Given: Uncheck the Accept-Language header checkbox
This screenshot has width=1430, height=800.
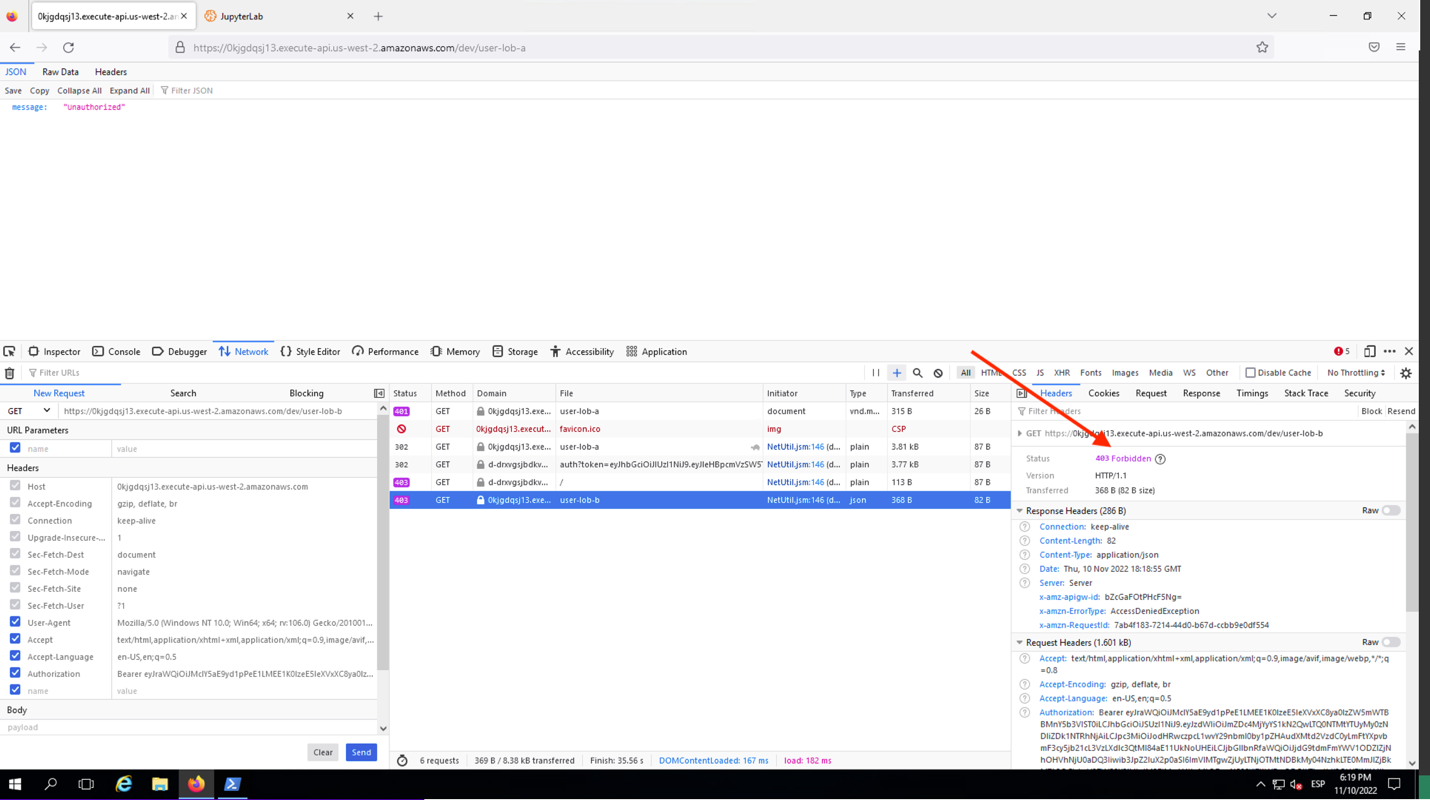Looking at the screenshot, I should tap(15, 656).
